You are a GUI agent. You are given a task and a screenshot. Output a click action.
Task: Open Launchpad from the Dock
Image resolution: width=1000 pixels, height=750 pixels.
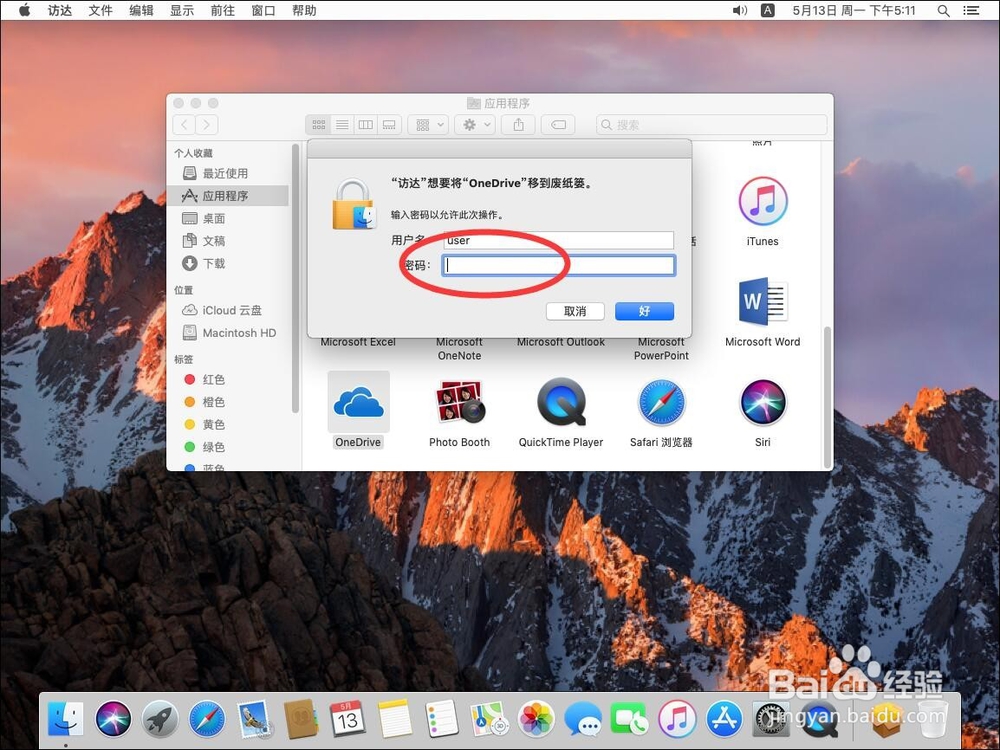tap(160, 719)
